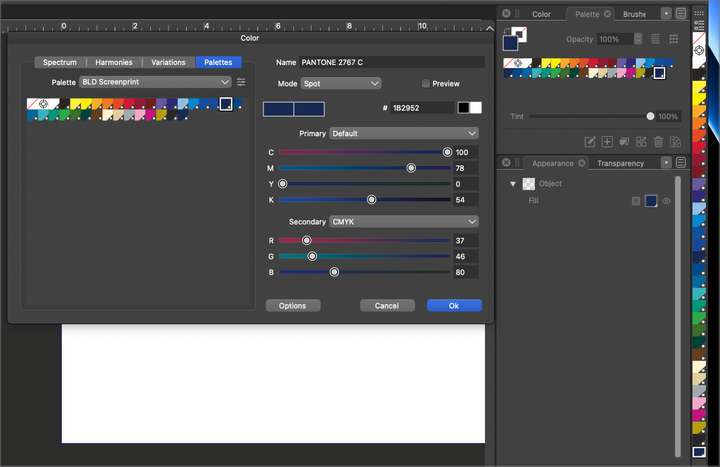The height and width of the screenshot is (467, 720).
Task: Open the Mode dropdown set to Spot
Action: (341, 84)
